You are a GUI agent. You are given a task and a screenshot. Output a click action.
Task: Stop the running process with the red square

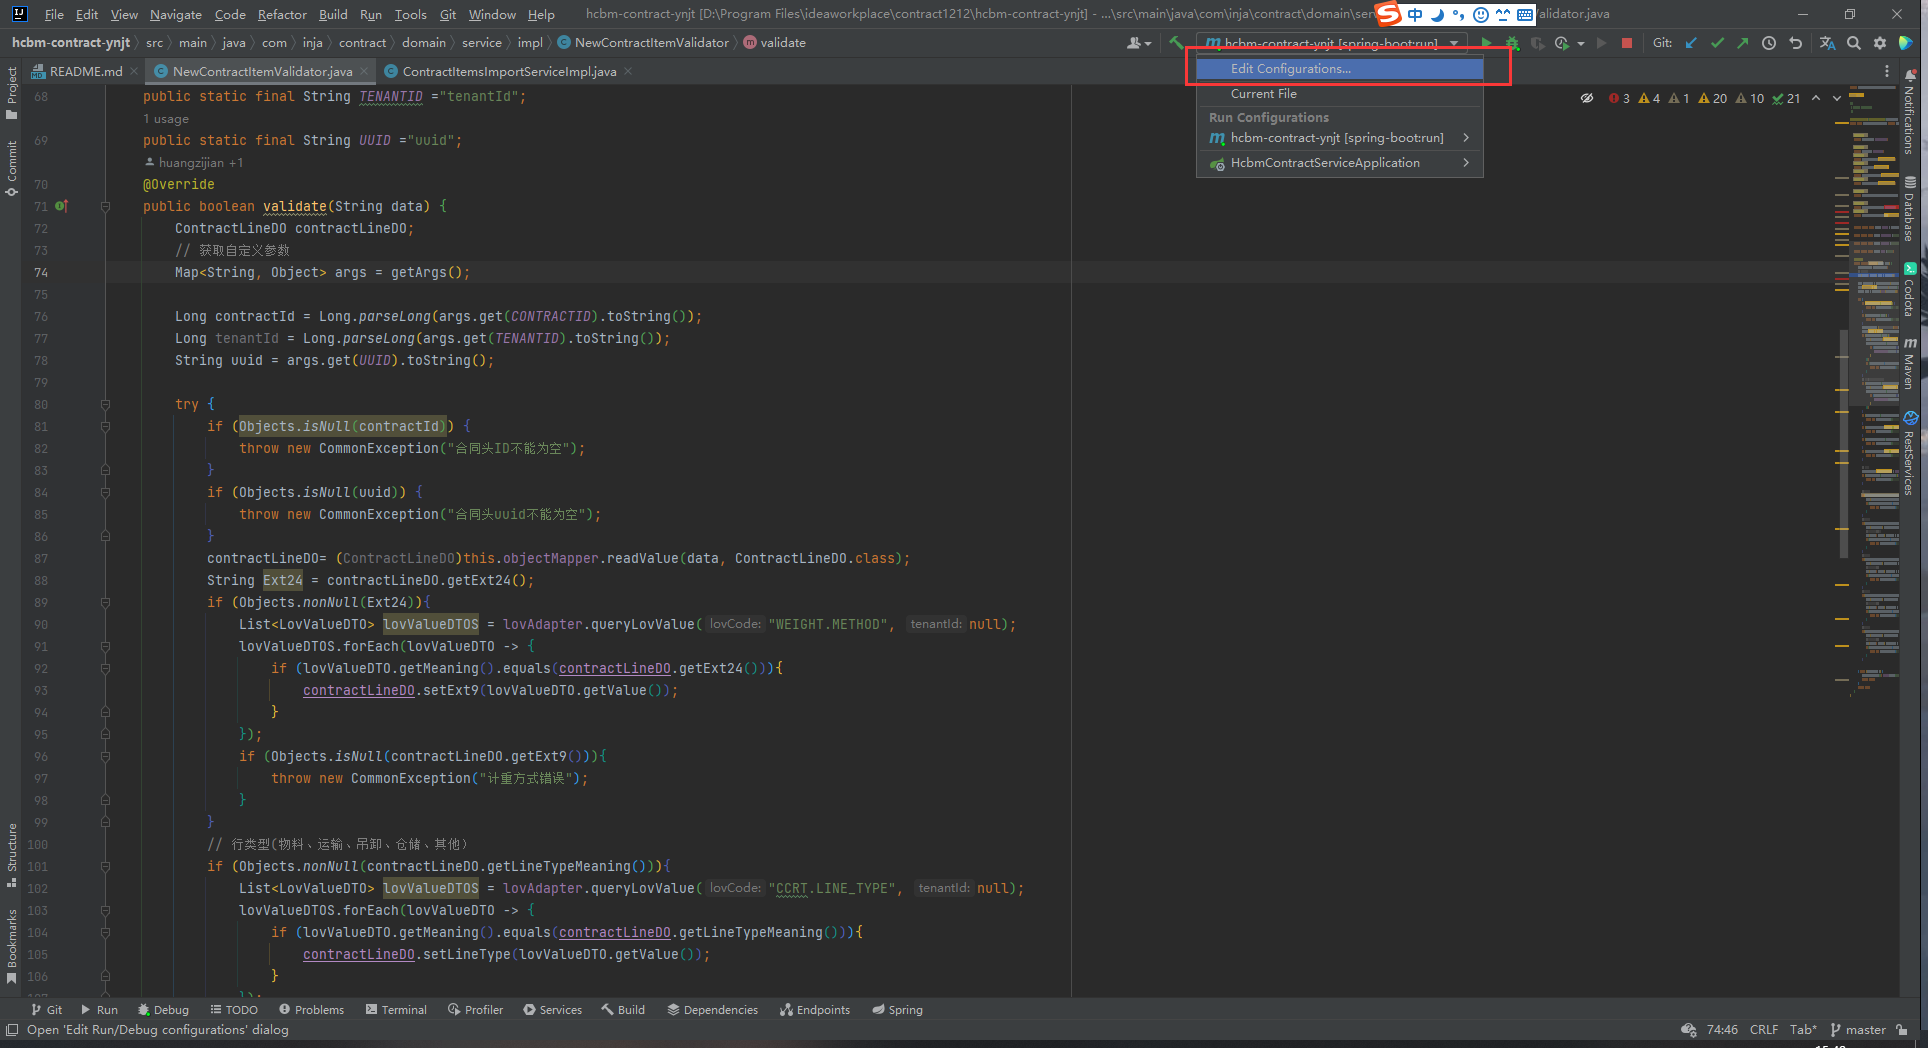(1627, 43)
